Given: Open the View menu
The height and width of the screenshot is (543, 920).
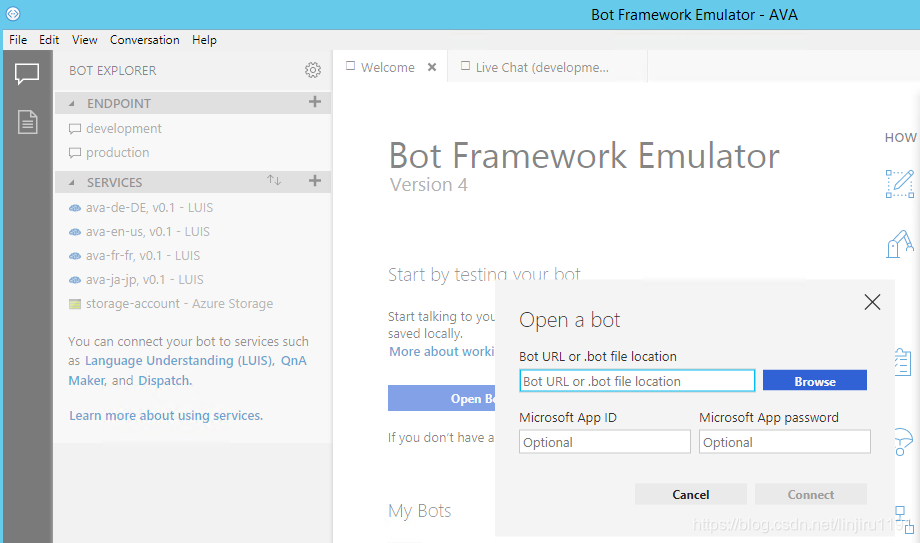Looking at the screenshot, I should point(84,40).
